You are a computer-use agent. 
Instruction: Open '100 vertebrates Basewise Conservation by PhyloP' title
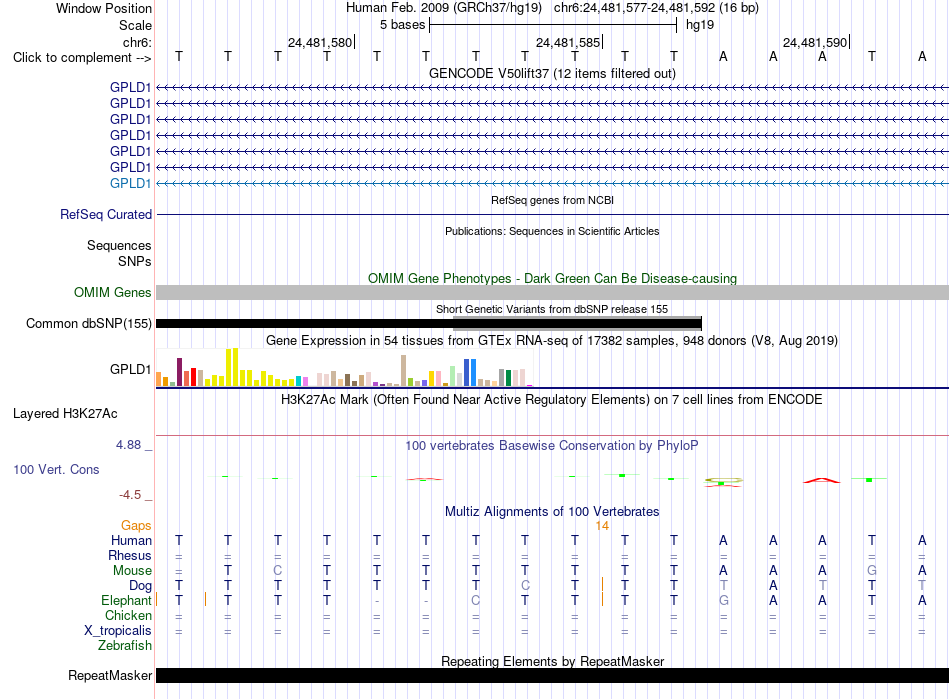(552, 446)
